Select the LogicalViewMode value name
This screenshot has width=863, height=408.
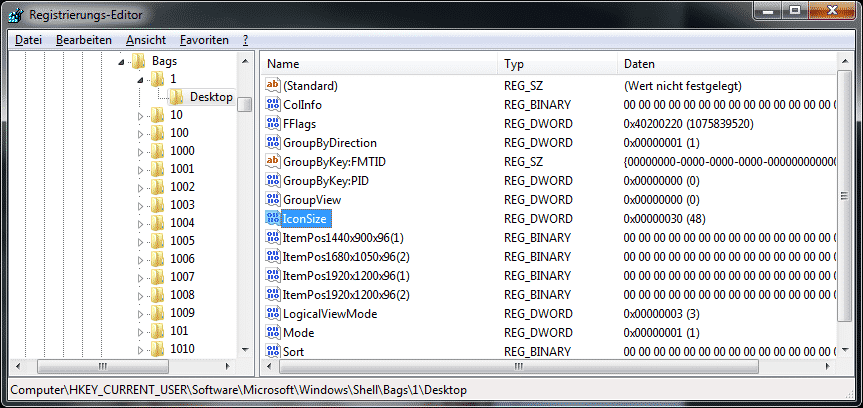[330, 313]
